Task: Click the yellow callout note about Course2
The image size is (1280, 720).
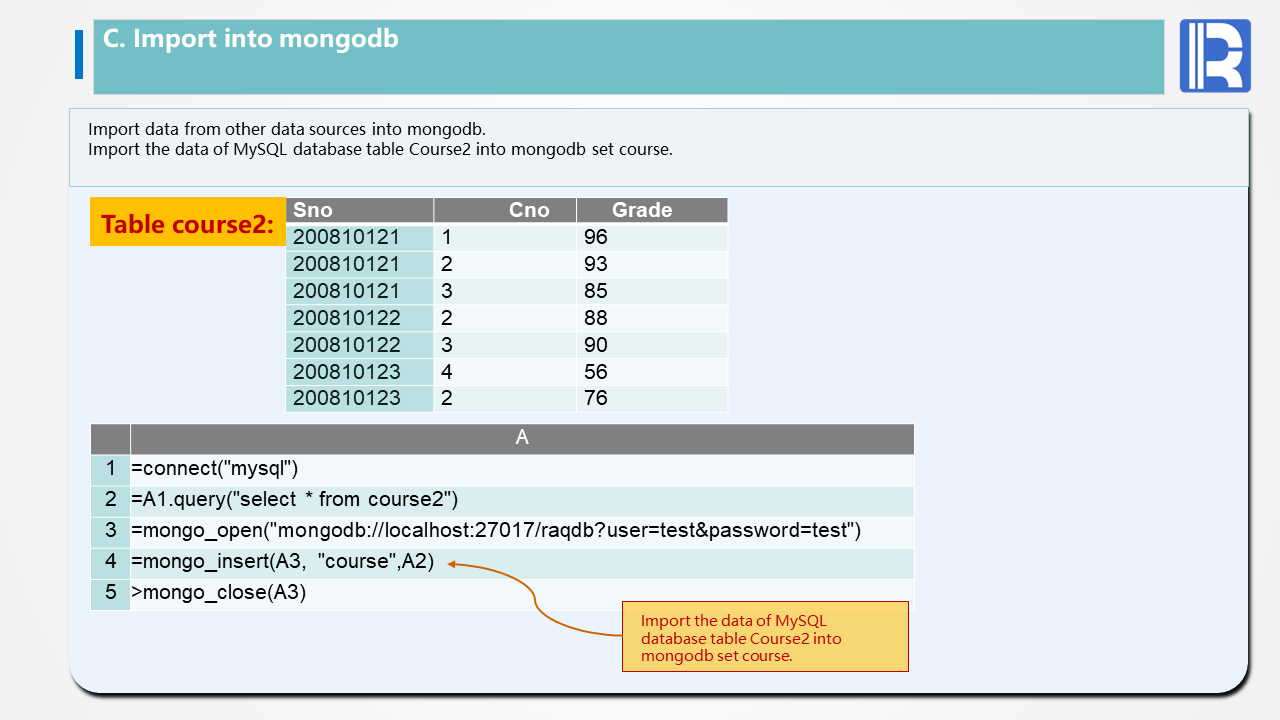Action: (765, 636)
